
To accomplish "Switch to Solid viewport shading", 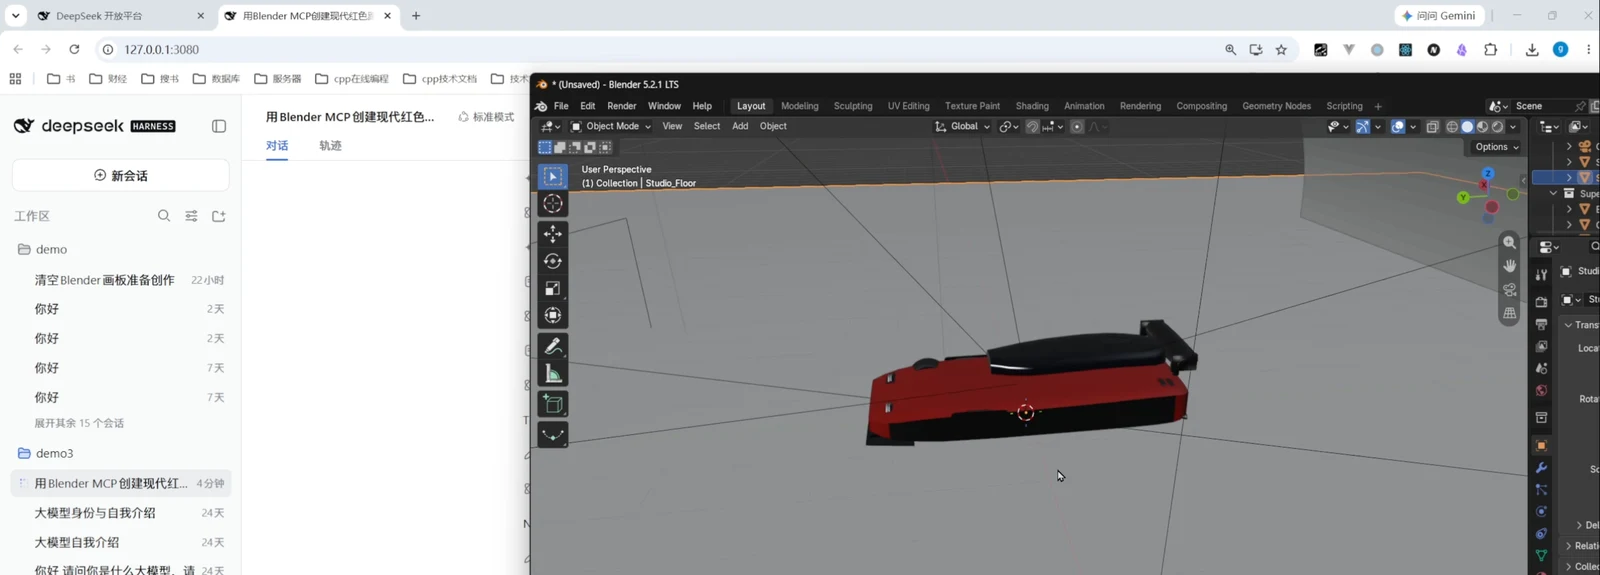I will click(x=1467, y=127).
